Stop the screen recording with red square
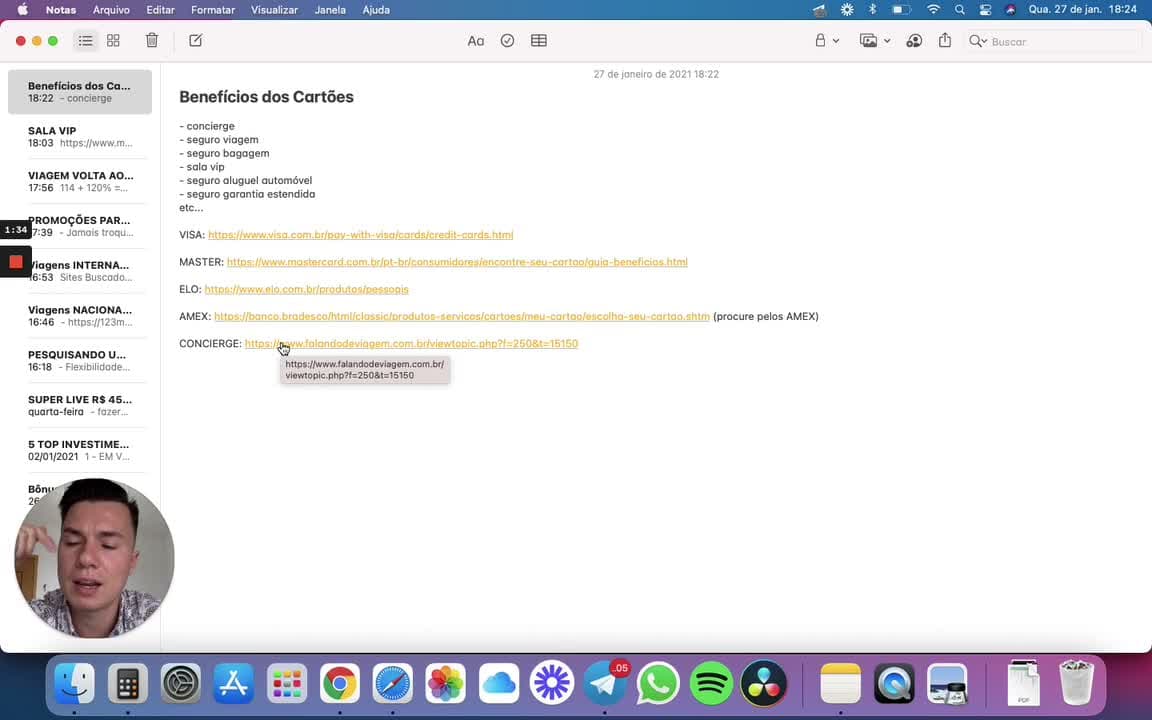Viewport: 1152px width, 720px height. click(15, 262)
